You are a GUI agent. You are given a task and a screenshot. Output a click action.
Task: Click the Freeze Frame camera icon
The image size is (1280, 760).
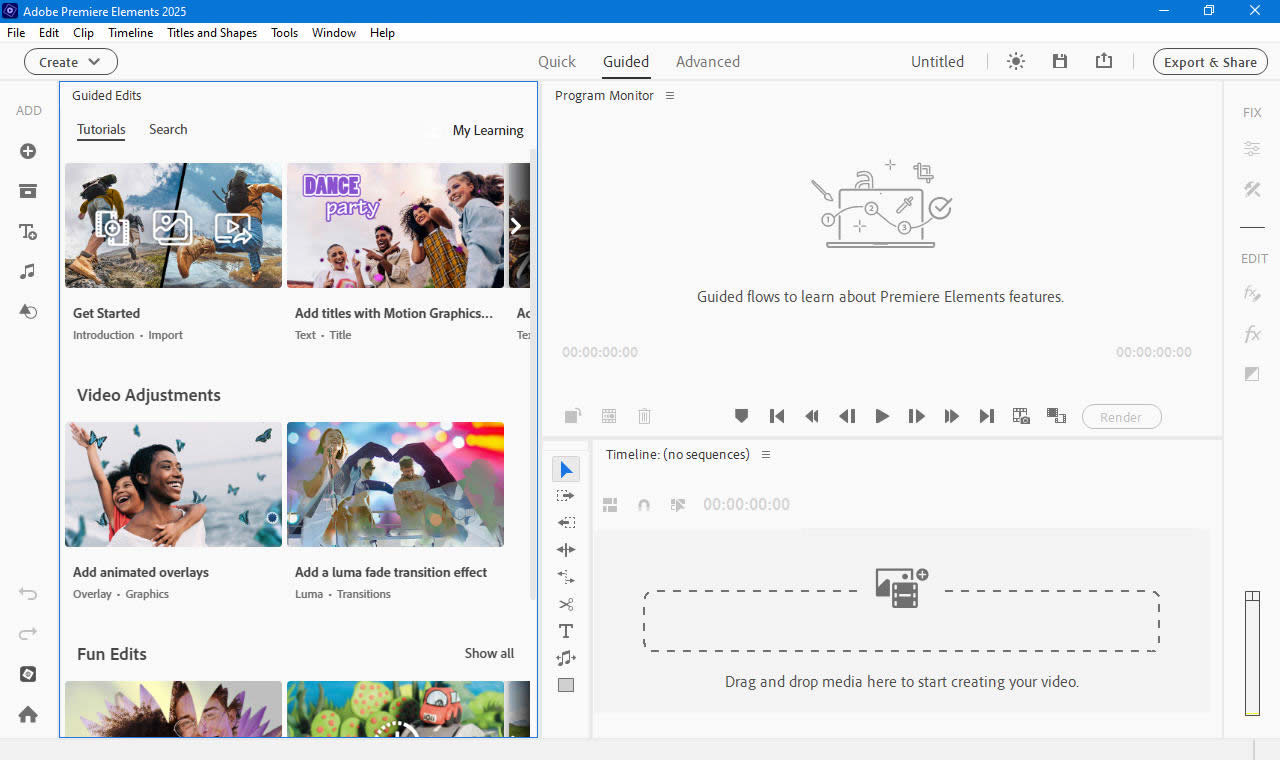(x=1021, y=416)
